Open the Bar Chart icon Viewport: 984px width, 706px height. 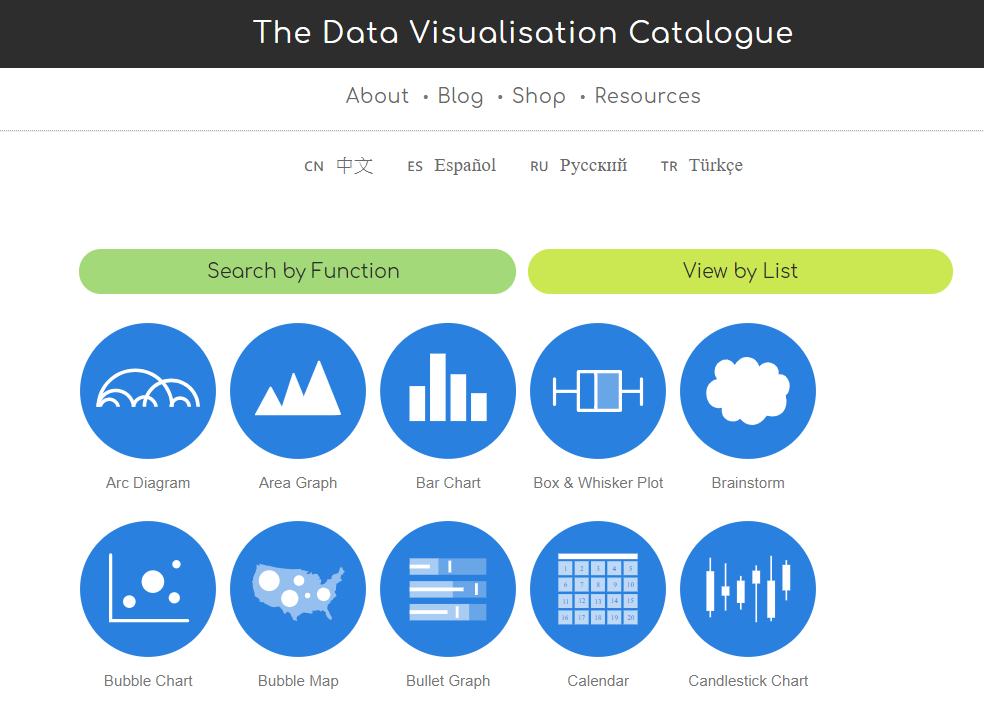click(448, 391)
